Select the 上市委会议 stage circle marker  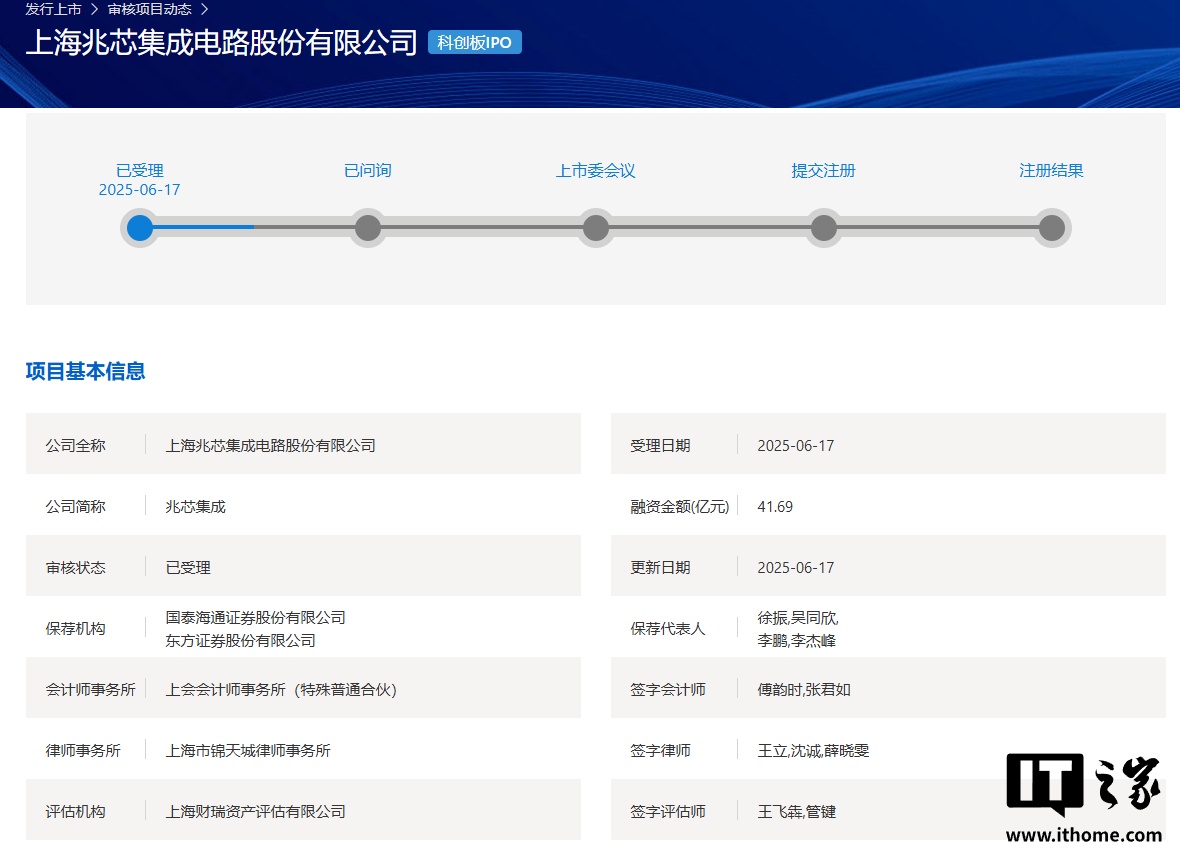596,228
